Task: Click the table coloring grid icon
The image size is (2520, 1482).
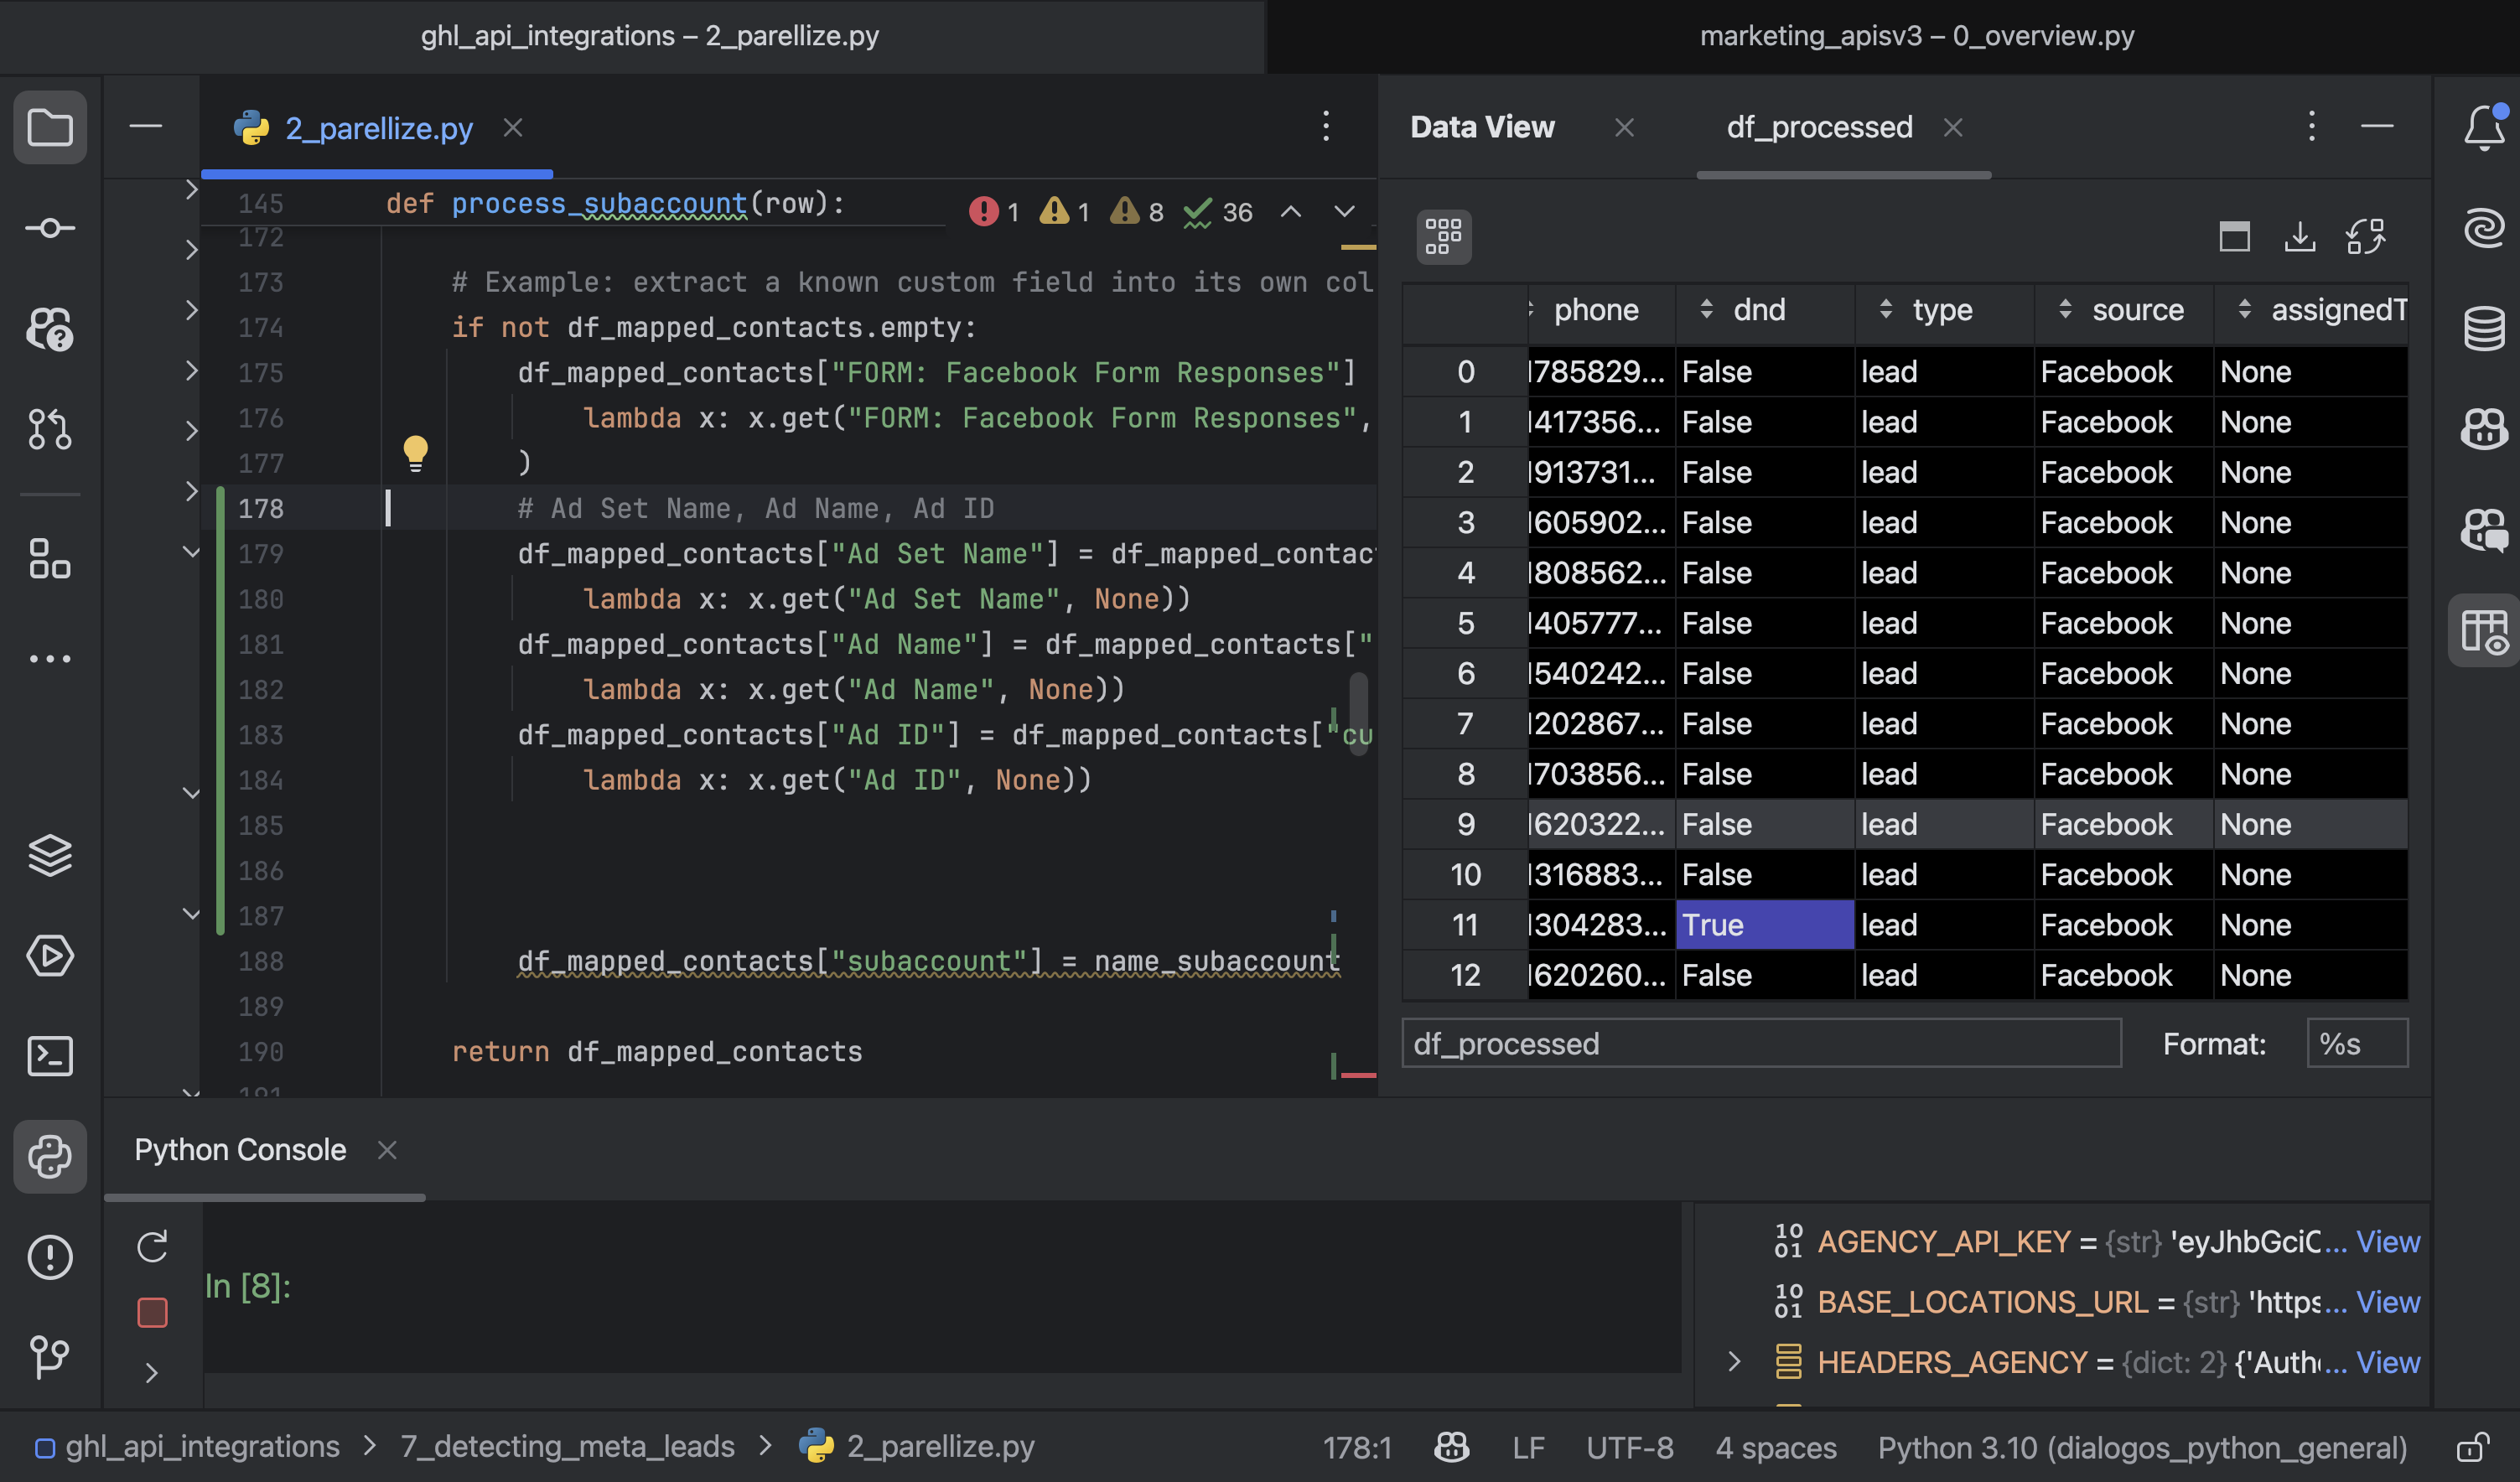Action: (1443, 236)
